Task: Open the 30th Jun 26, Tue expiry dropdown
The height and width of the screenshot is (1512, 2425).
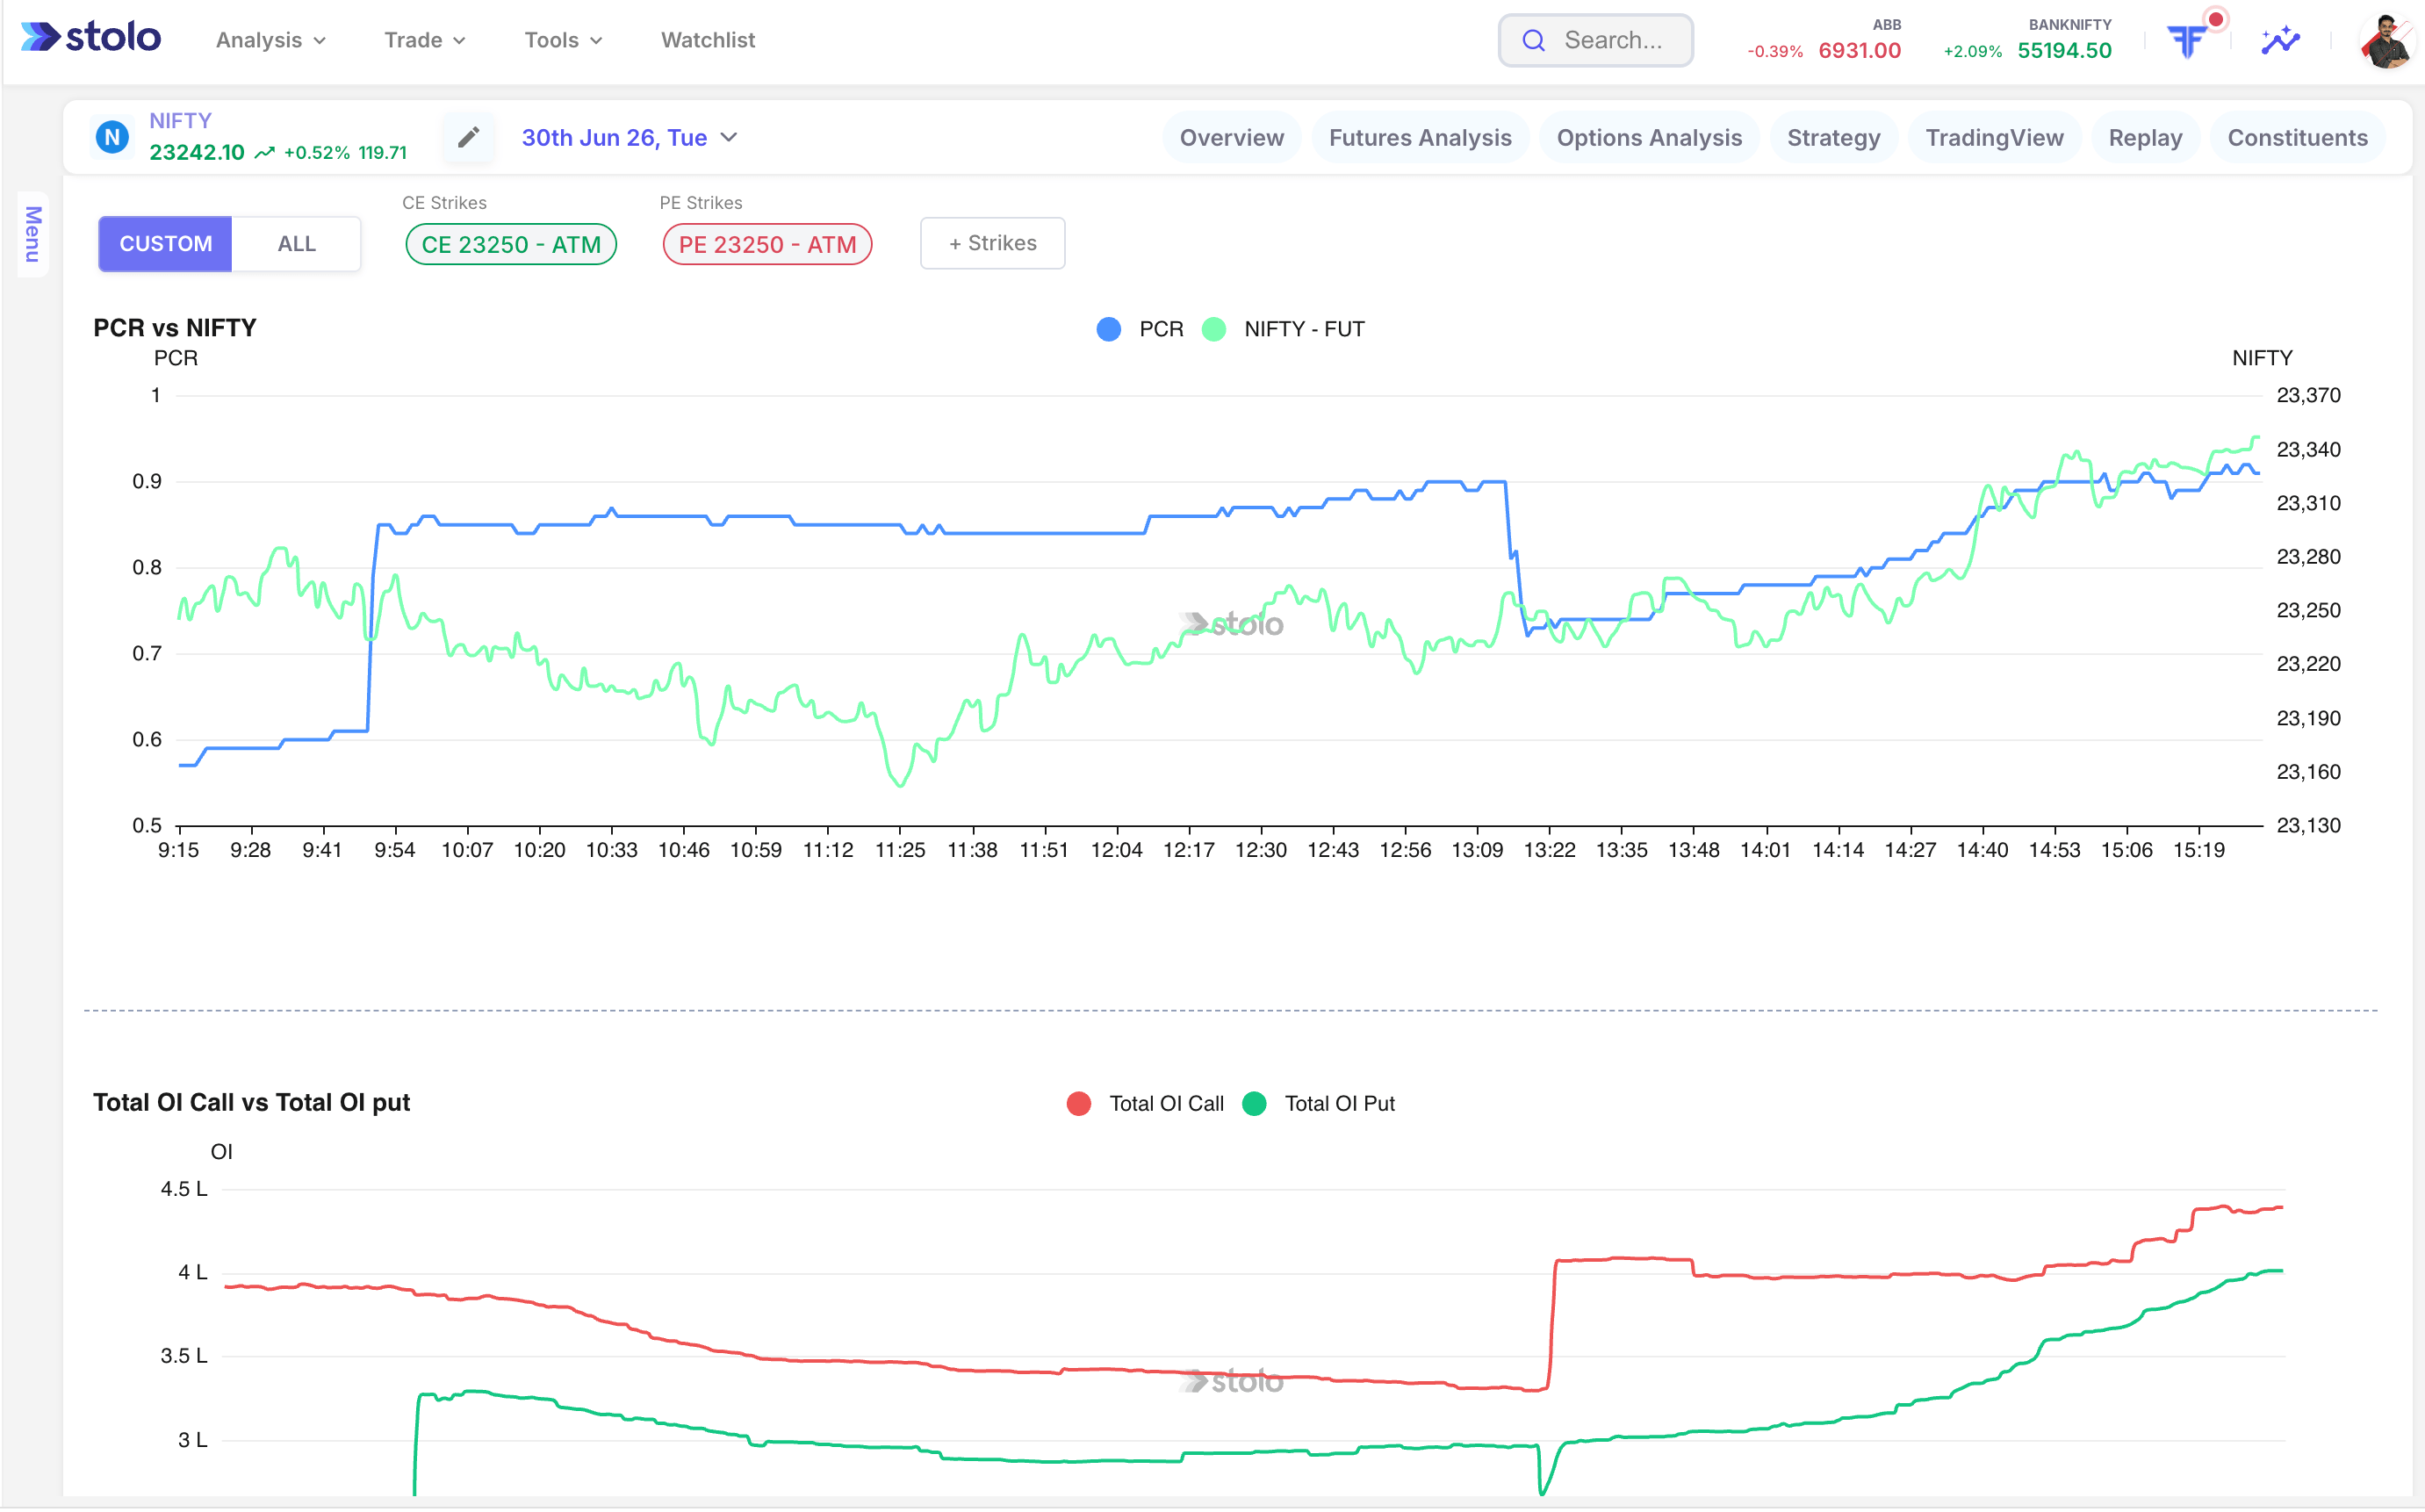Action: pos(629,137)
